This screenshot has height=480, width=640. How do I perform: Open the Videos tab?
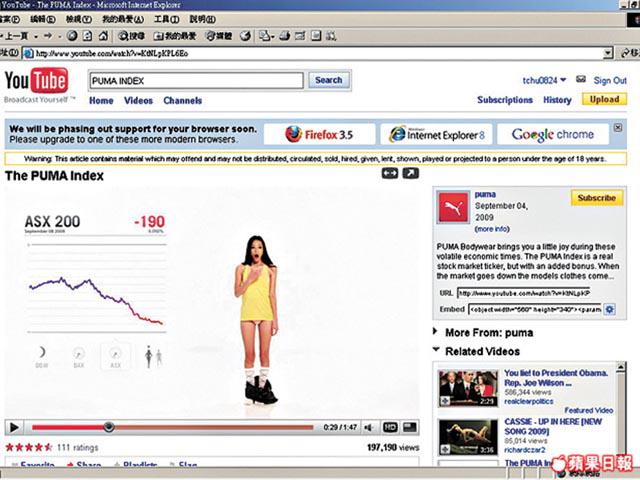click(x=138, y=101)
